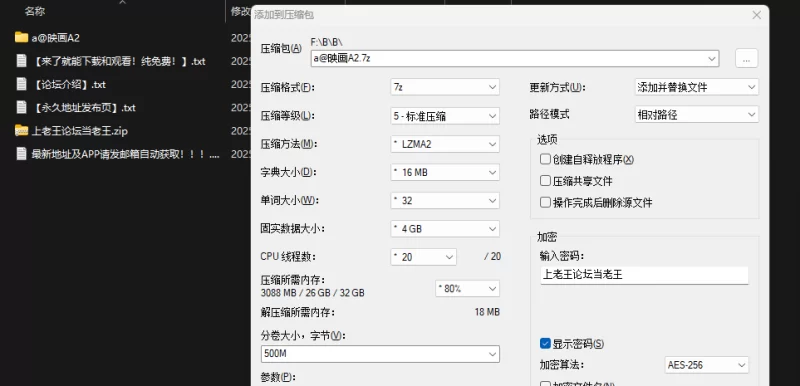Screen dimensions: 800x386
Task: Select the a@映画A2 folder name
Action: (56, 38)
